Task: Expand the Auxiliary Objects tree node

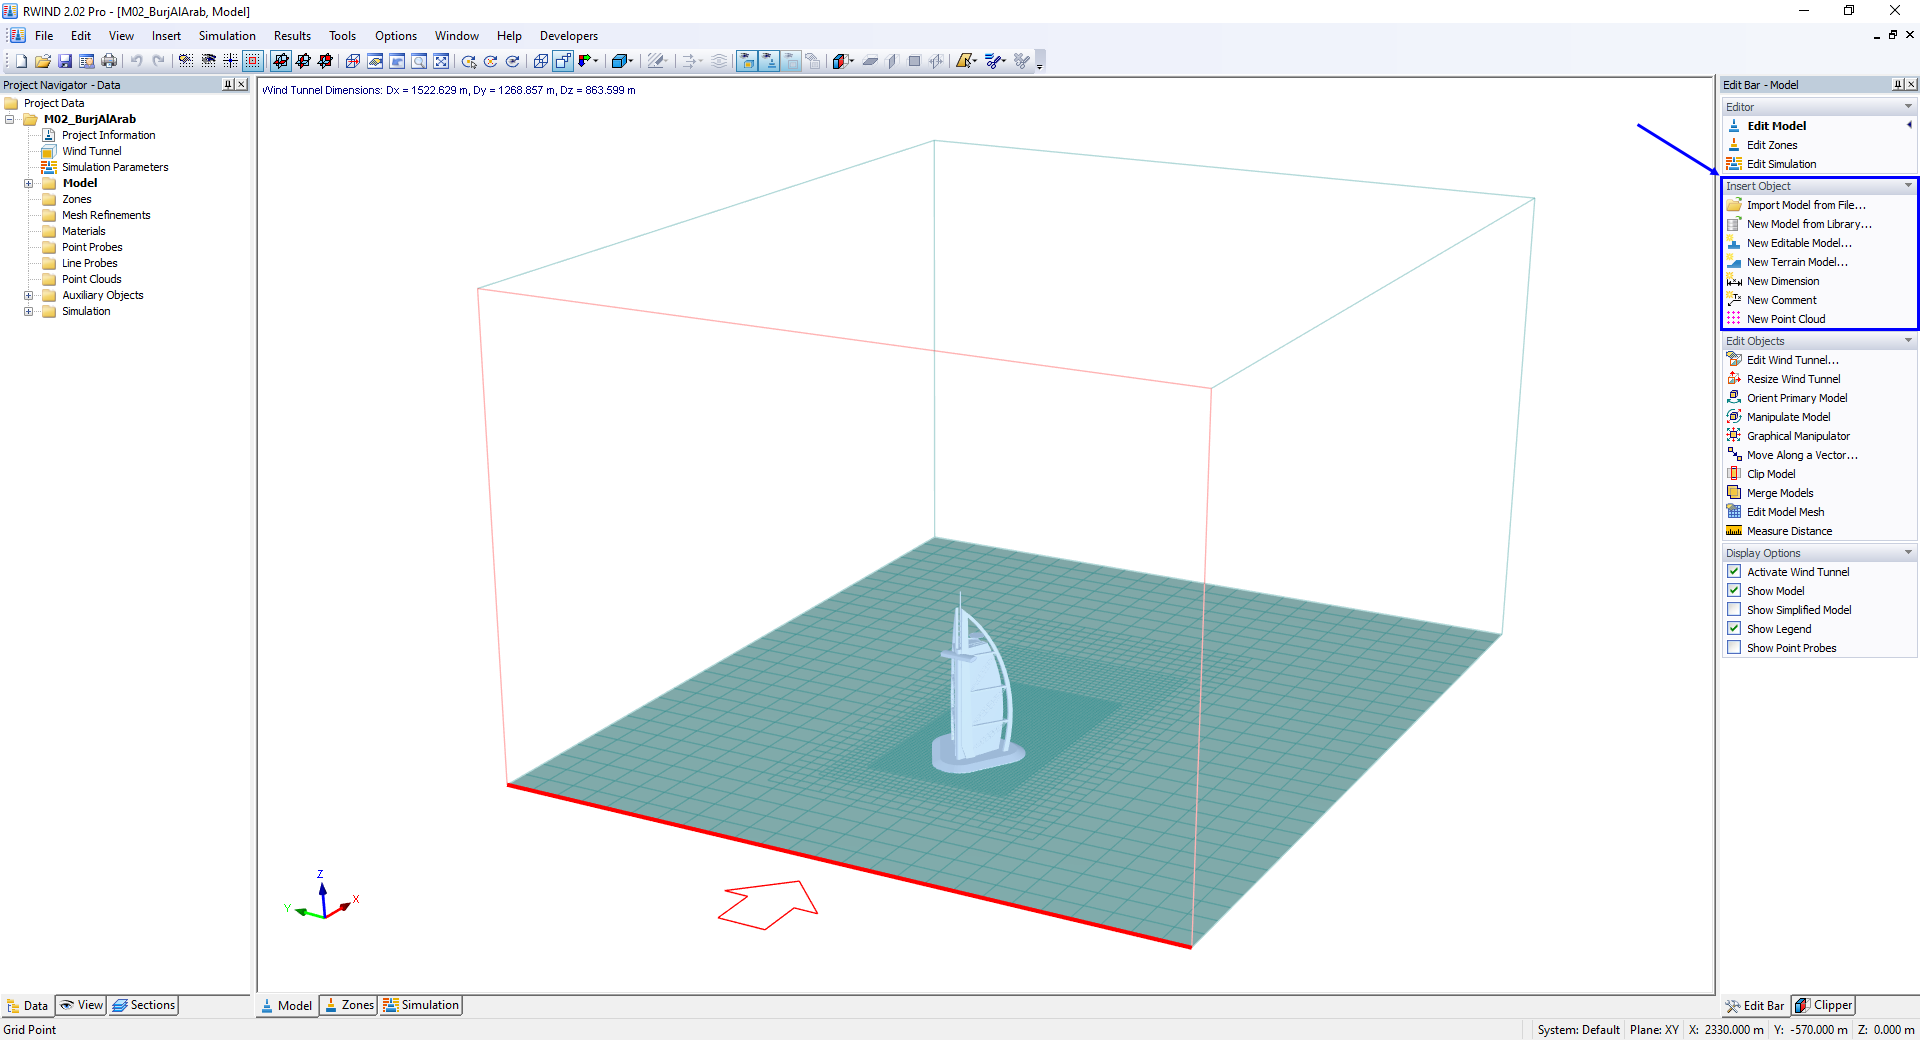Action: pos(29,295)
